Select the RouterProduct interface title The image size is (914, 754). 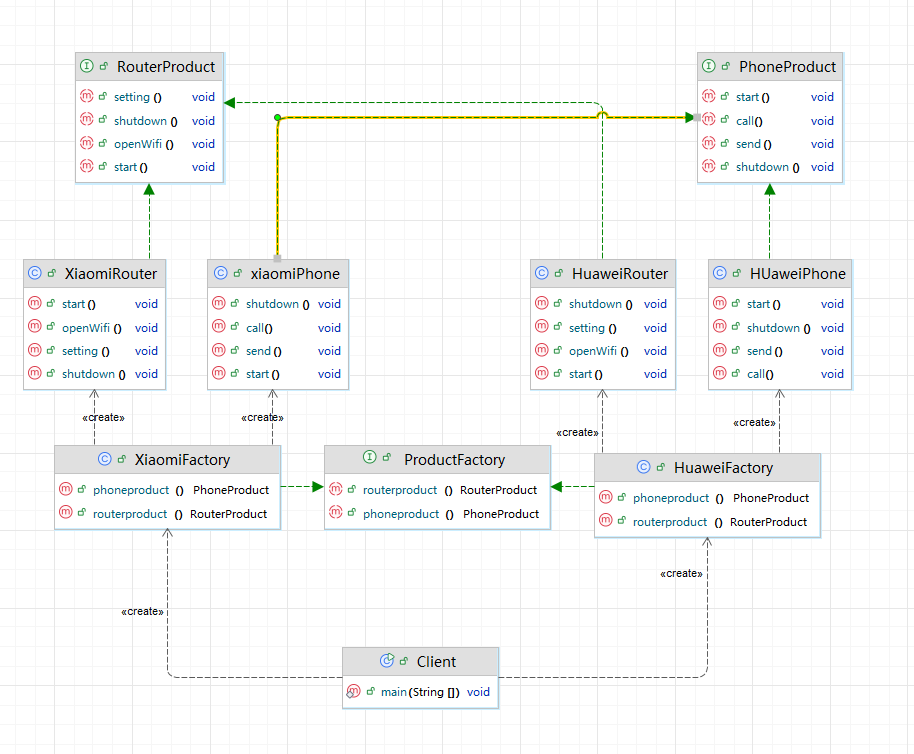[x=166, y=67]
